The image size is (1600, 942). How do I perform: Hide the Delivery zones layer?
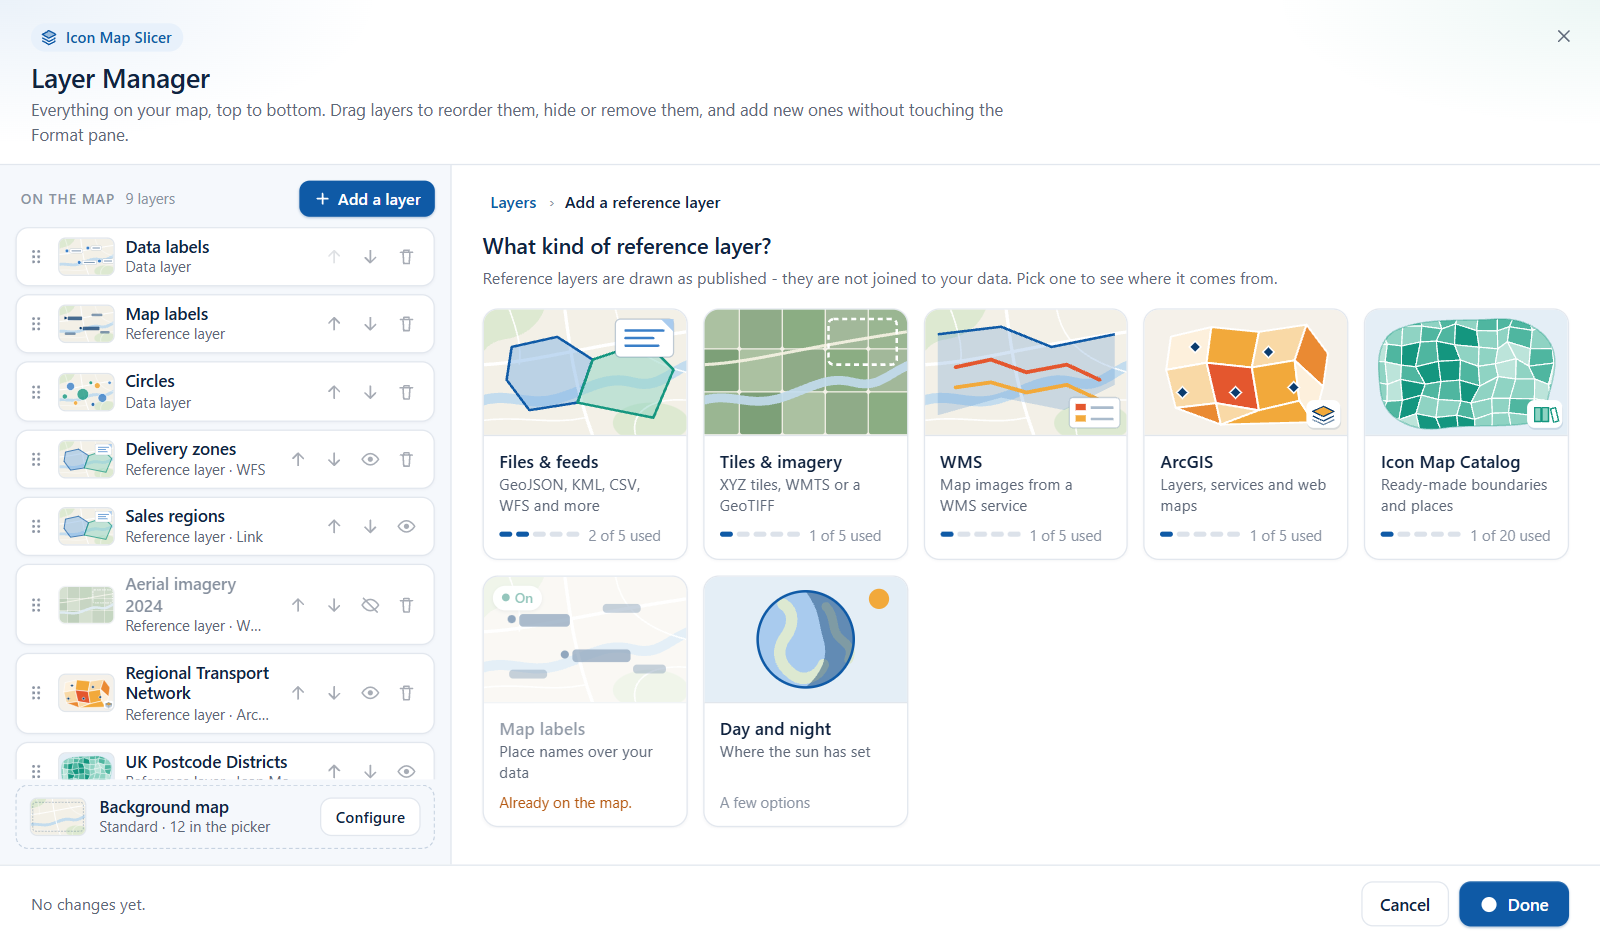(370, 459)
